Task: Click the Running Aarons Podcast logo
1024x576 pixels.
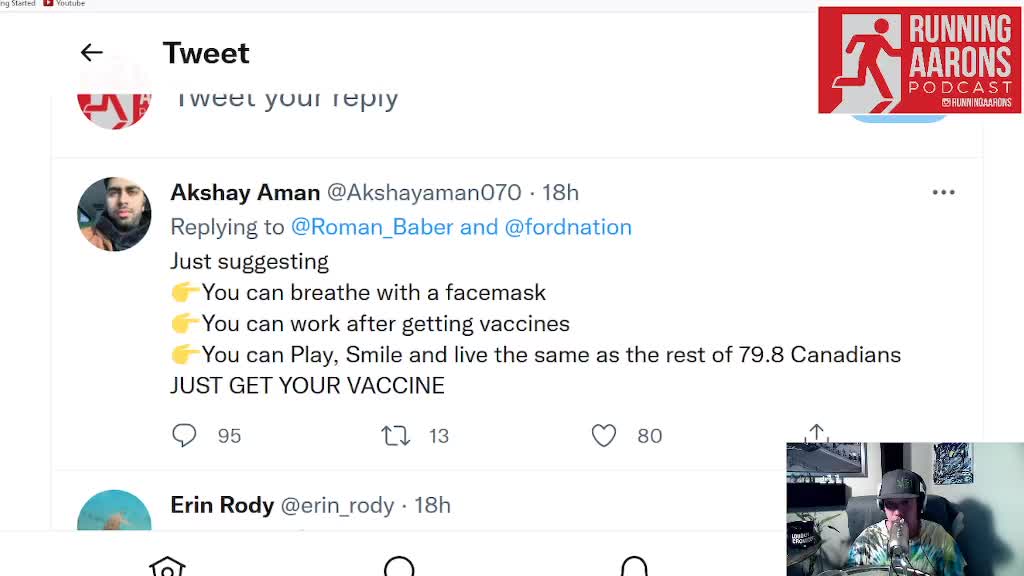Action: pos(920,60)
